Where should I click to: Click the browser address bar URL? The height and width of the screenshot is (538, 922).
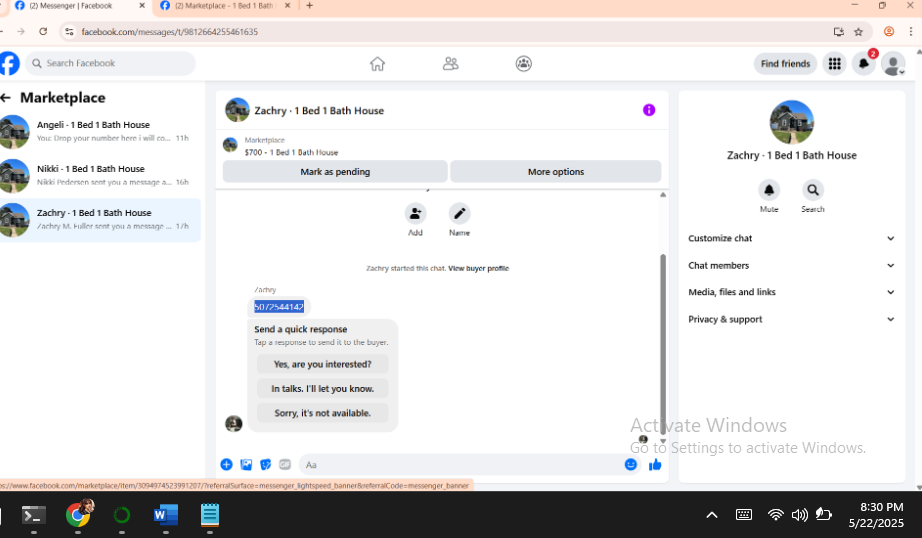(x=169, y=32)
